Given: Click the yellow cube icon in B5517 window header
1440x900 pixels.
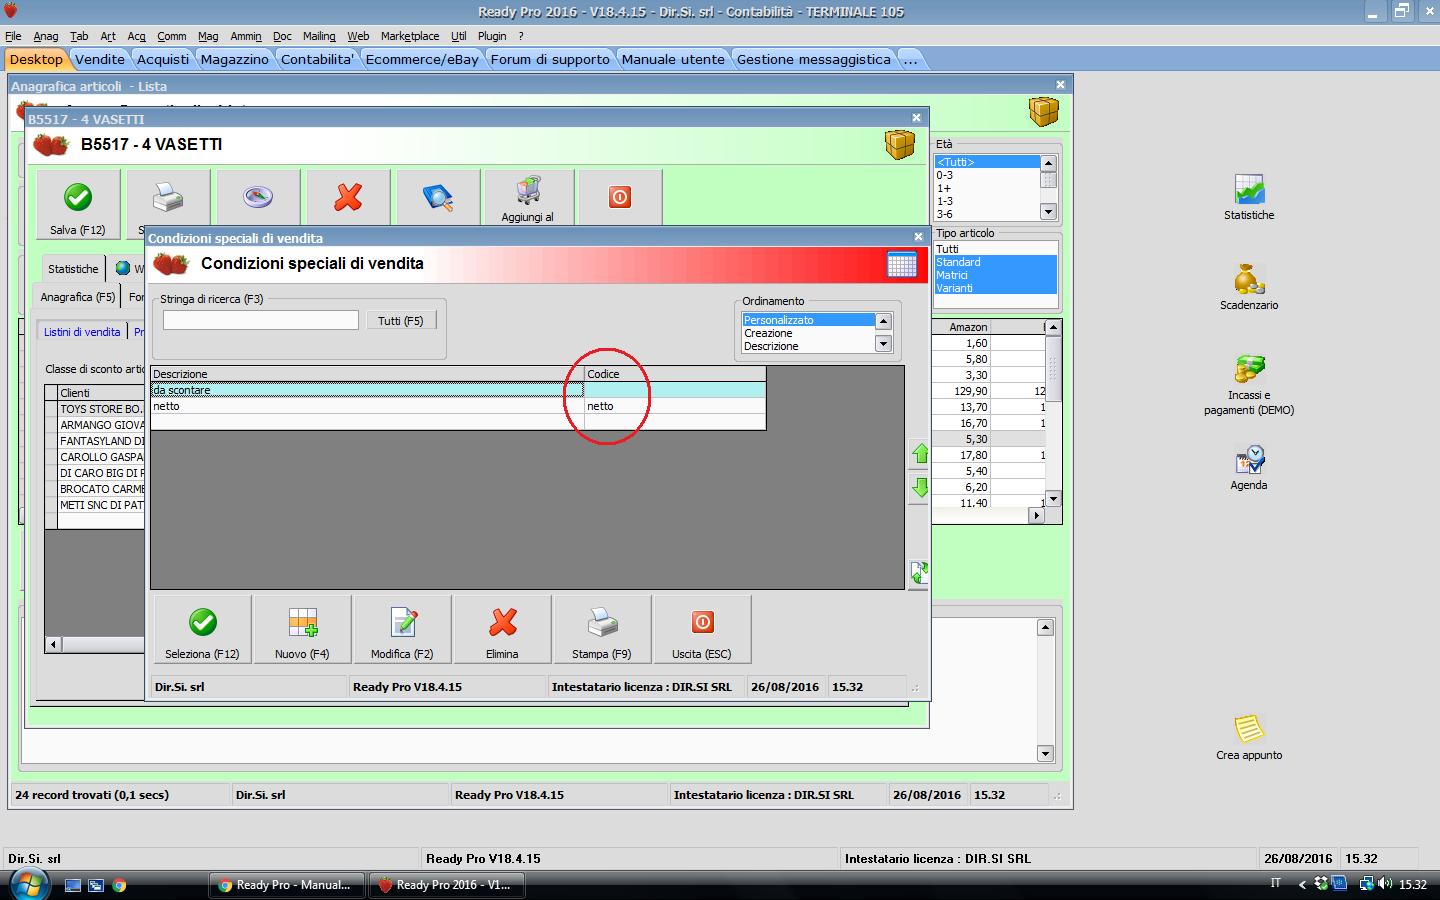Looking at the screenshot, I should pos(900,145).
